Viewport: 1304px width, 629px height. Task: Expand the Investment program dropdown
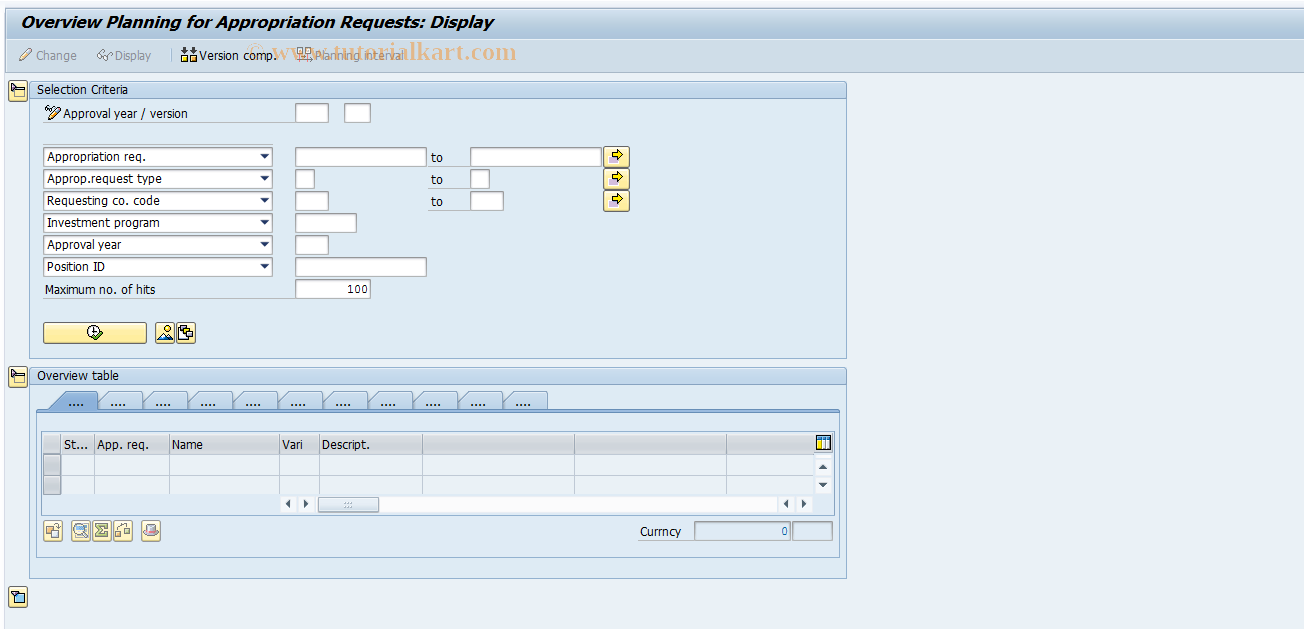pyautogui.click(x=264, y=223)
